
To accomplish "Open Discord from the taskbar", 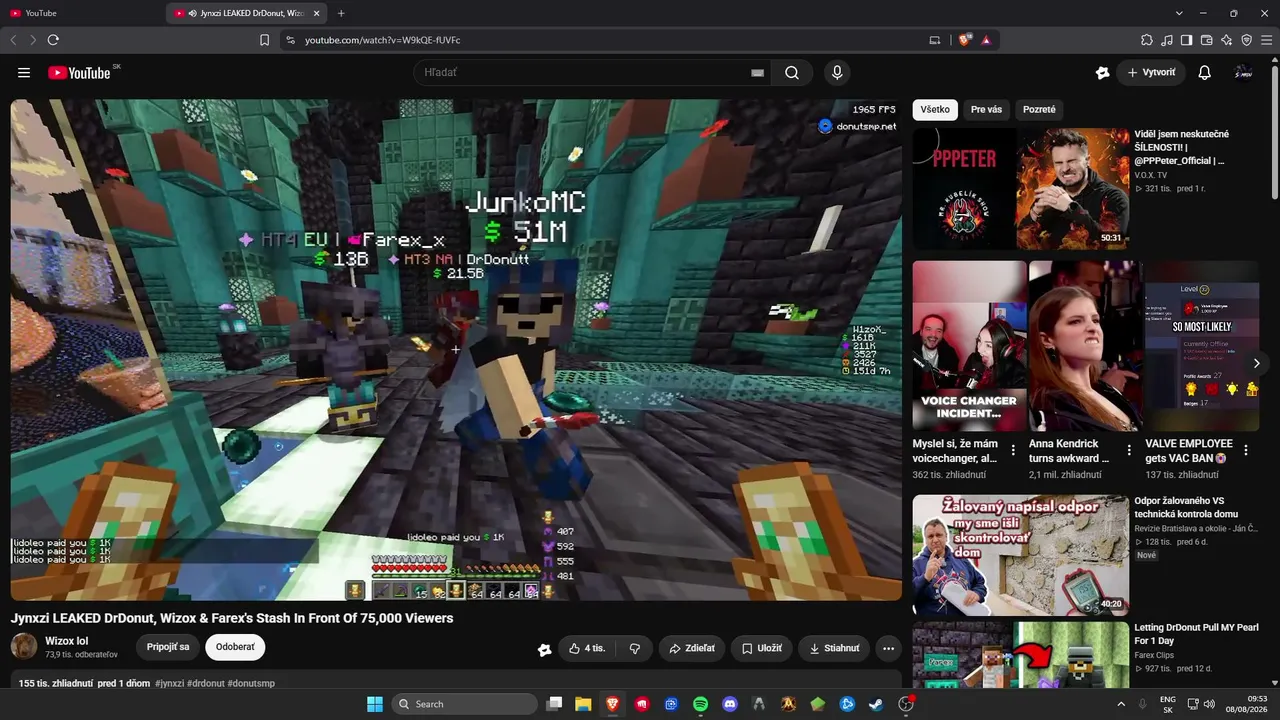I will [730, 704].
